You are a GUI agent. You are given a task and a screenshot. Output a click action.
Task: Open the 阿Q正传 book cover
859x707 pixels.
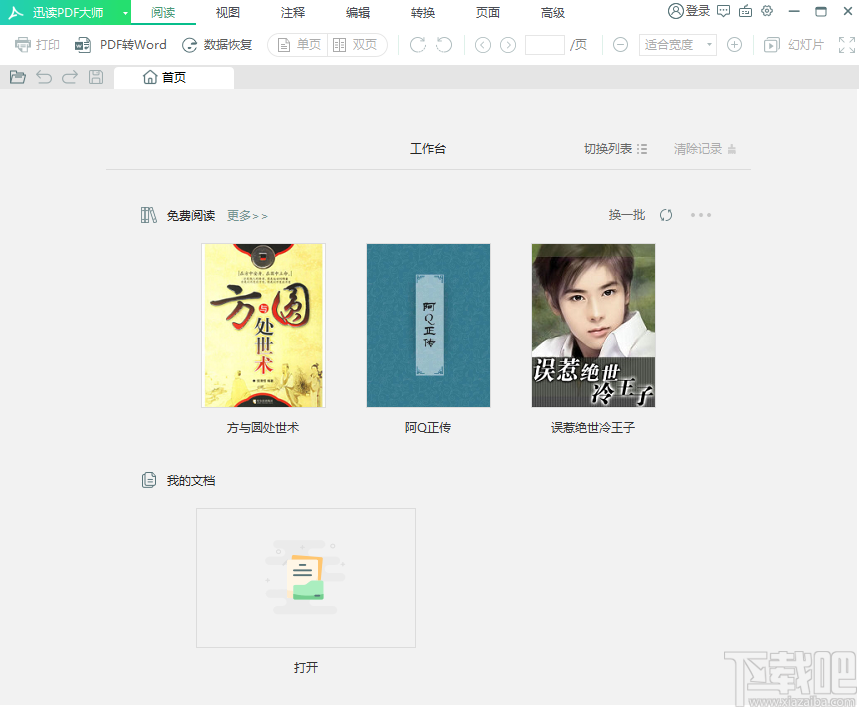click(428, 325)
